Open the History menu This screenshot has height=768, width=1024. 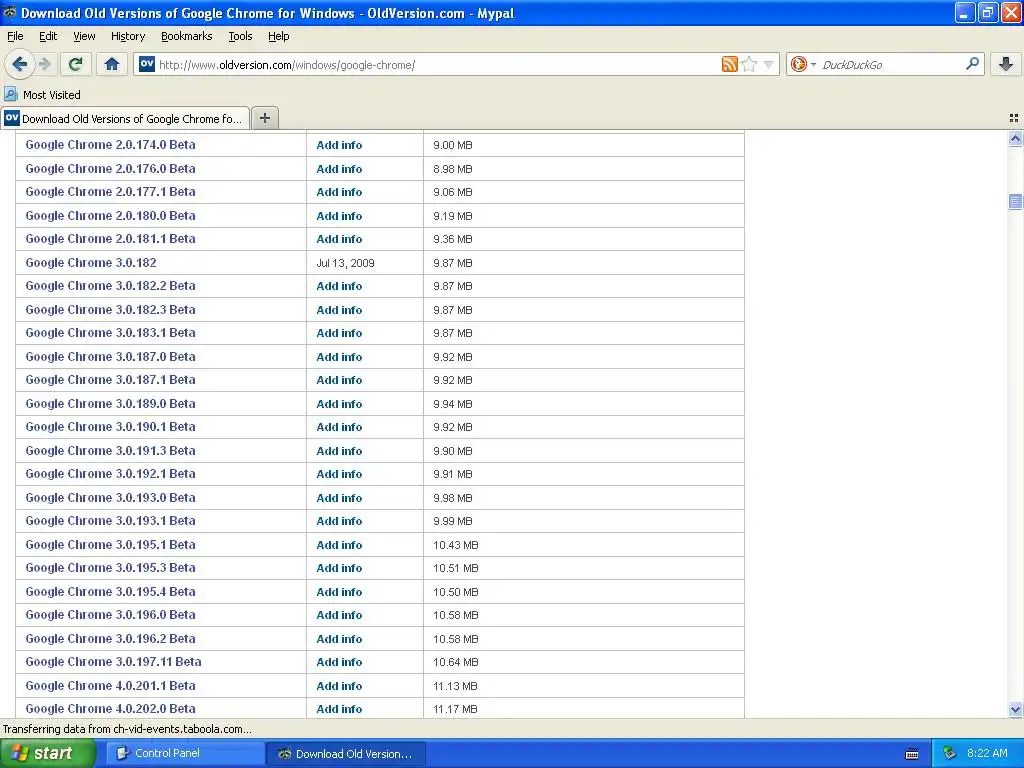coord(127,36)
